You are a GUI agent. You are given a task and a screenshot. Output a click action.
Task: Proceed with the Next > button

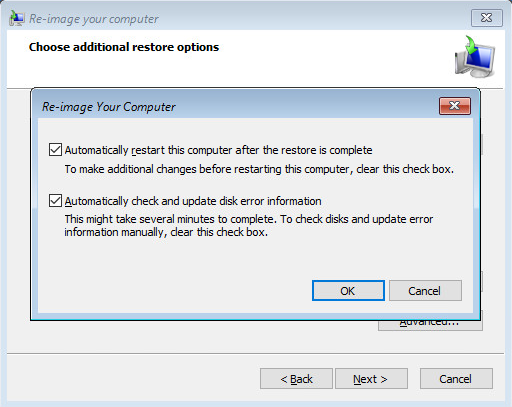point(371,379)
